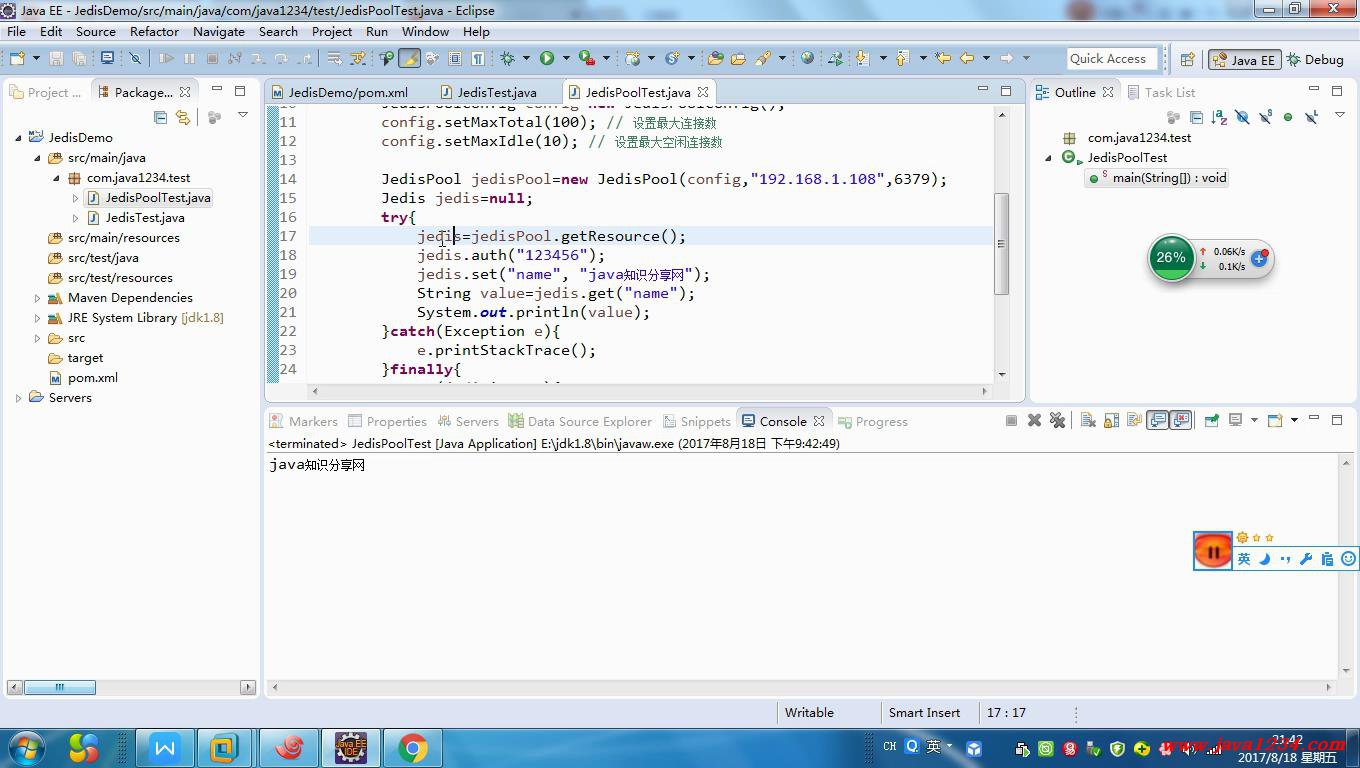The image size is (1360, 768).
Task: Open the Navigate menu
Action: tap(219, 31)
